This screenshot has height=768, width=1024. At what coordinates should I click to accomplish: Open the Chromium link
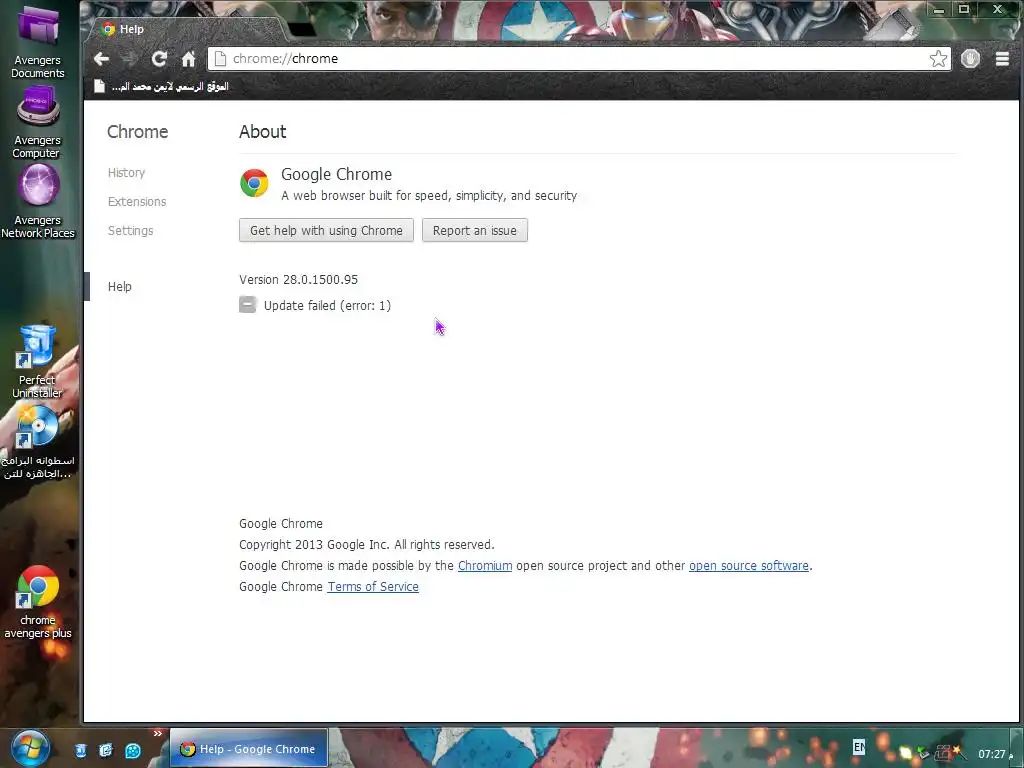pyautogui.click(x=485, y=566)
